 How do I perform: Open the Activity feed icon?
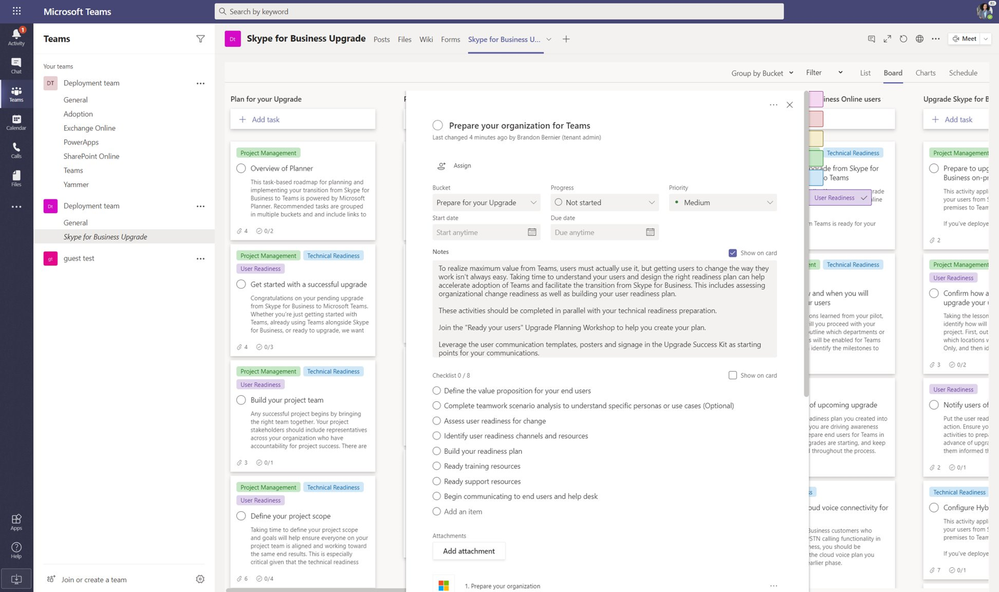coord(16,36)
